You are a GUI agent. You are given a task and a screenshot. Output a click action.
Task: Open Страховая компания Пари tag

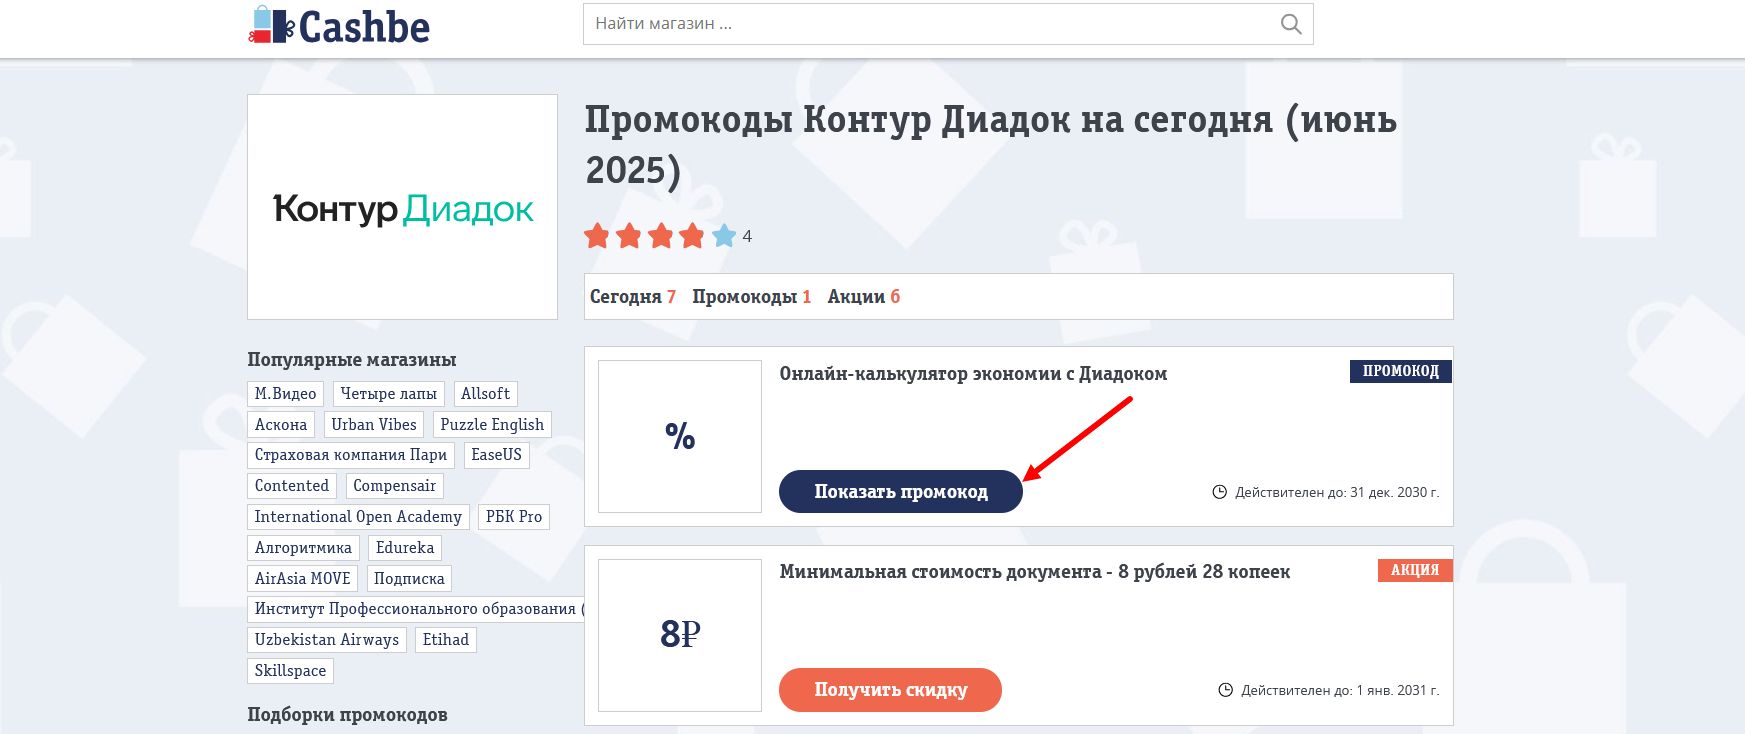click(x=351, y=455)
